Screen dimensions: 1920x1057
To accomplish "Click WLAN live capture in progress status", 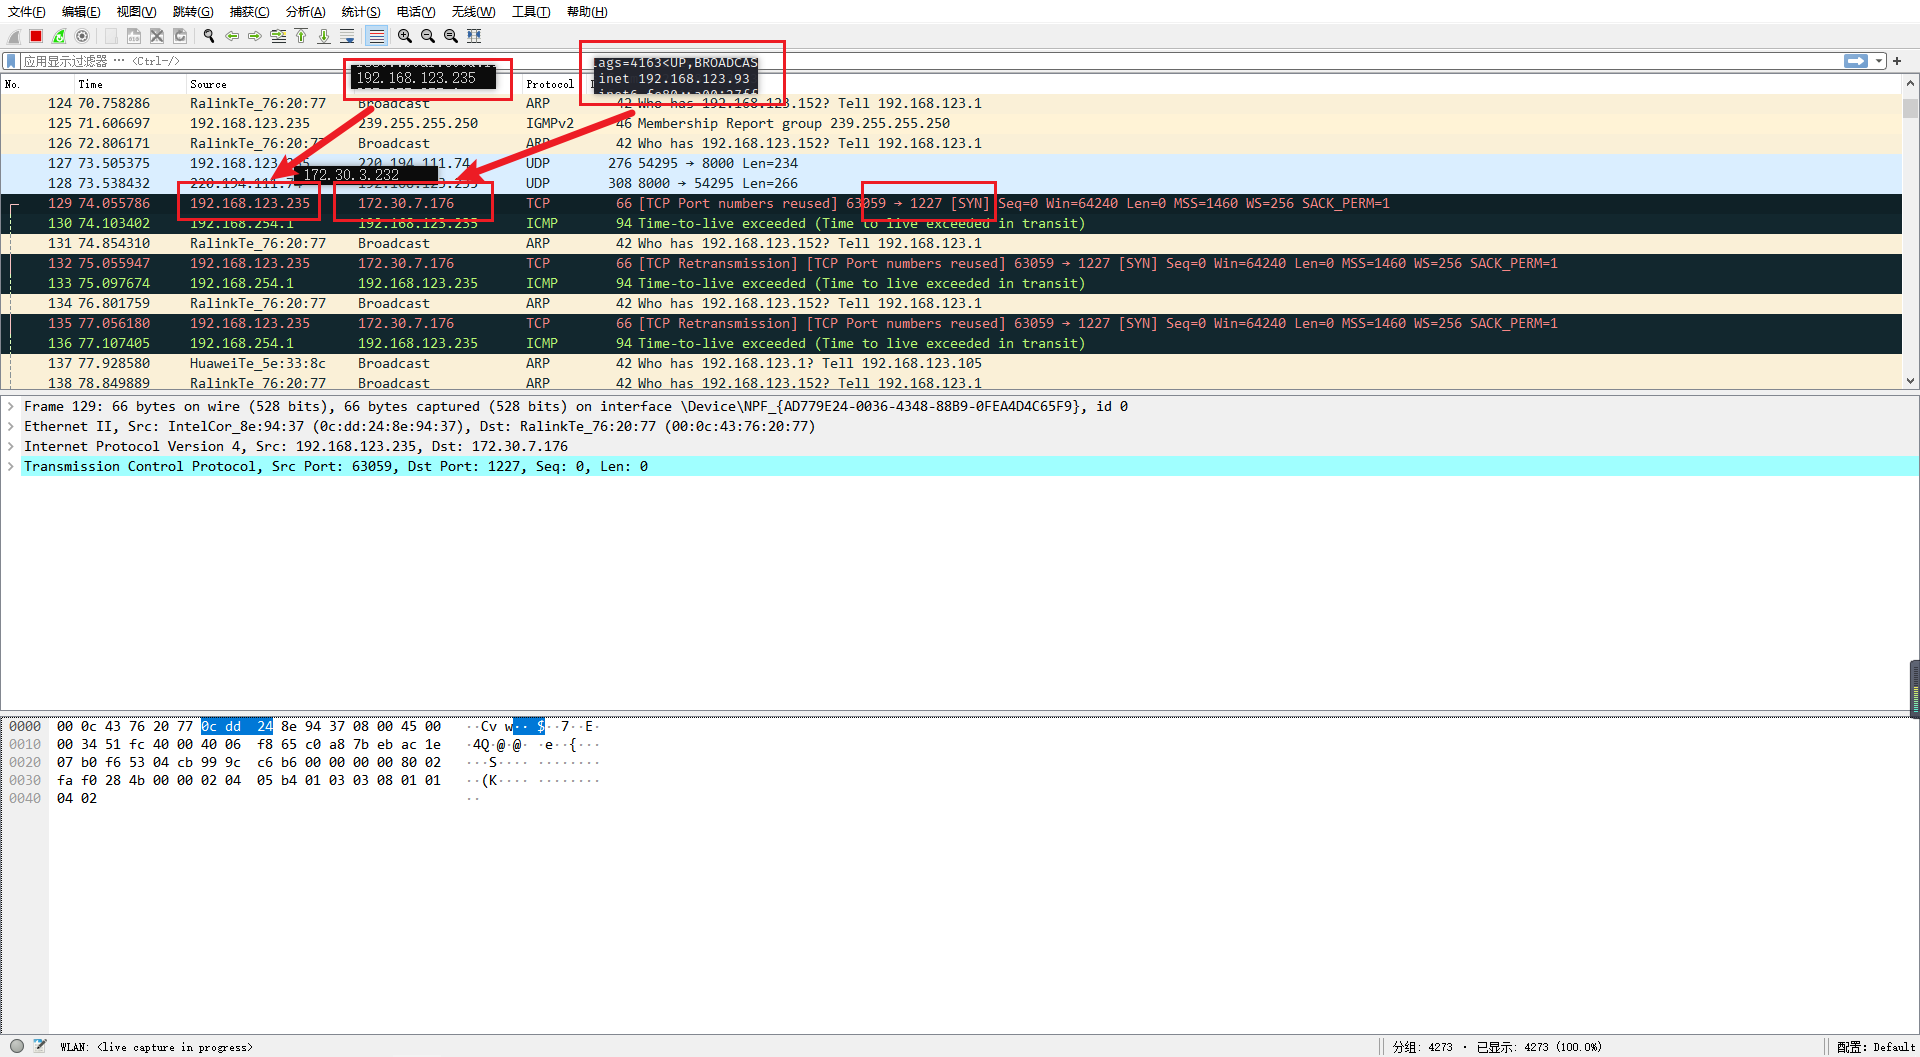I will (156, 1047).
